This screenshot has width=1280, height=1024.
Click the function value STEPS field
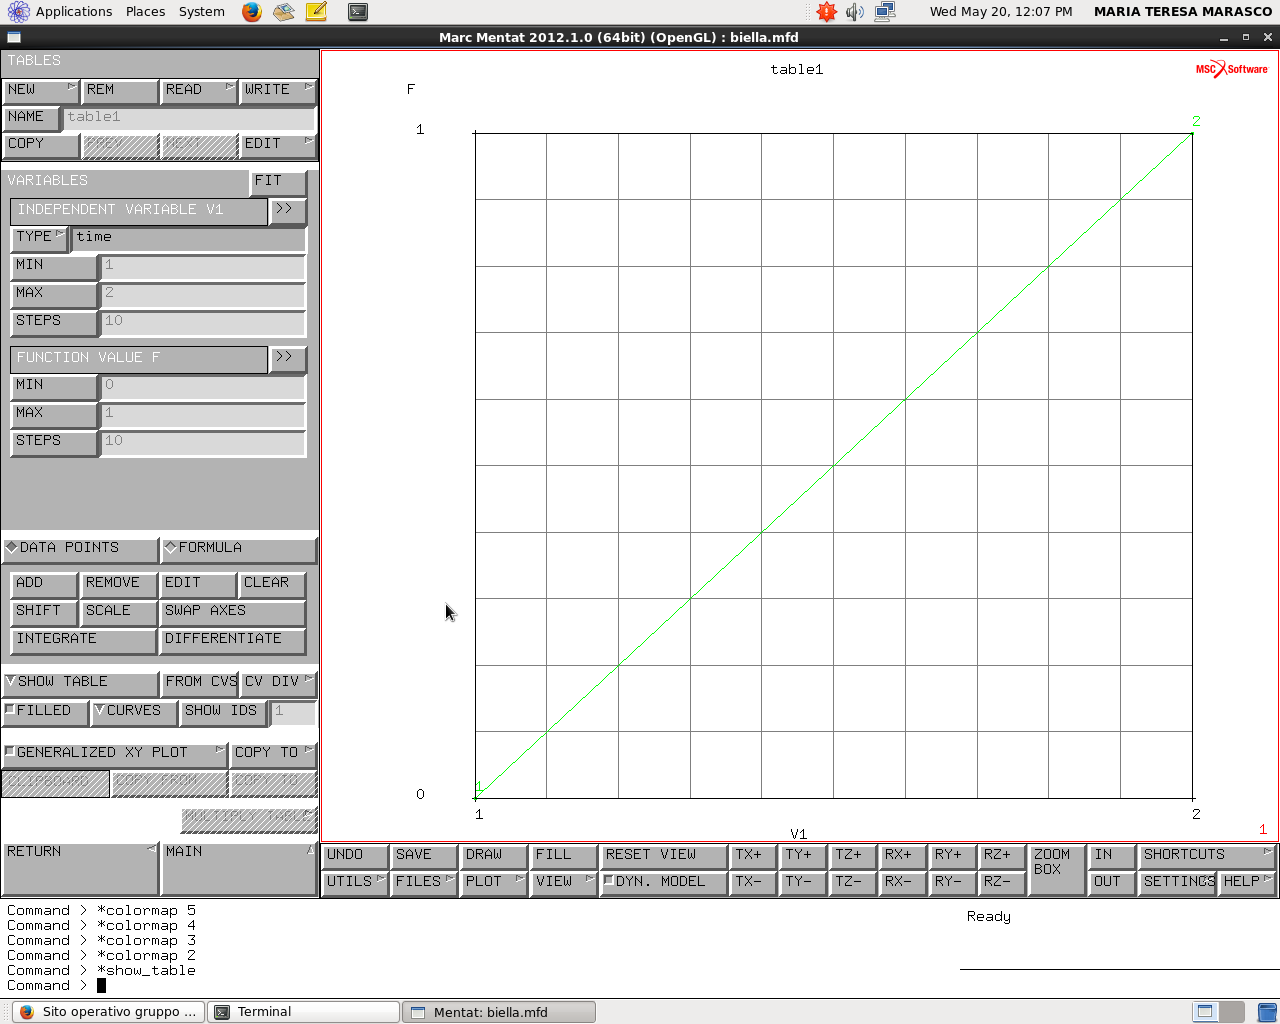point(202,442)
